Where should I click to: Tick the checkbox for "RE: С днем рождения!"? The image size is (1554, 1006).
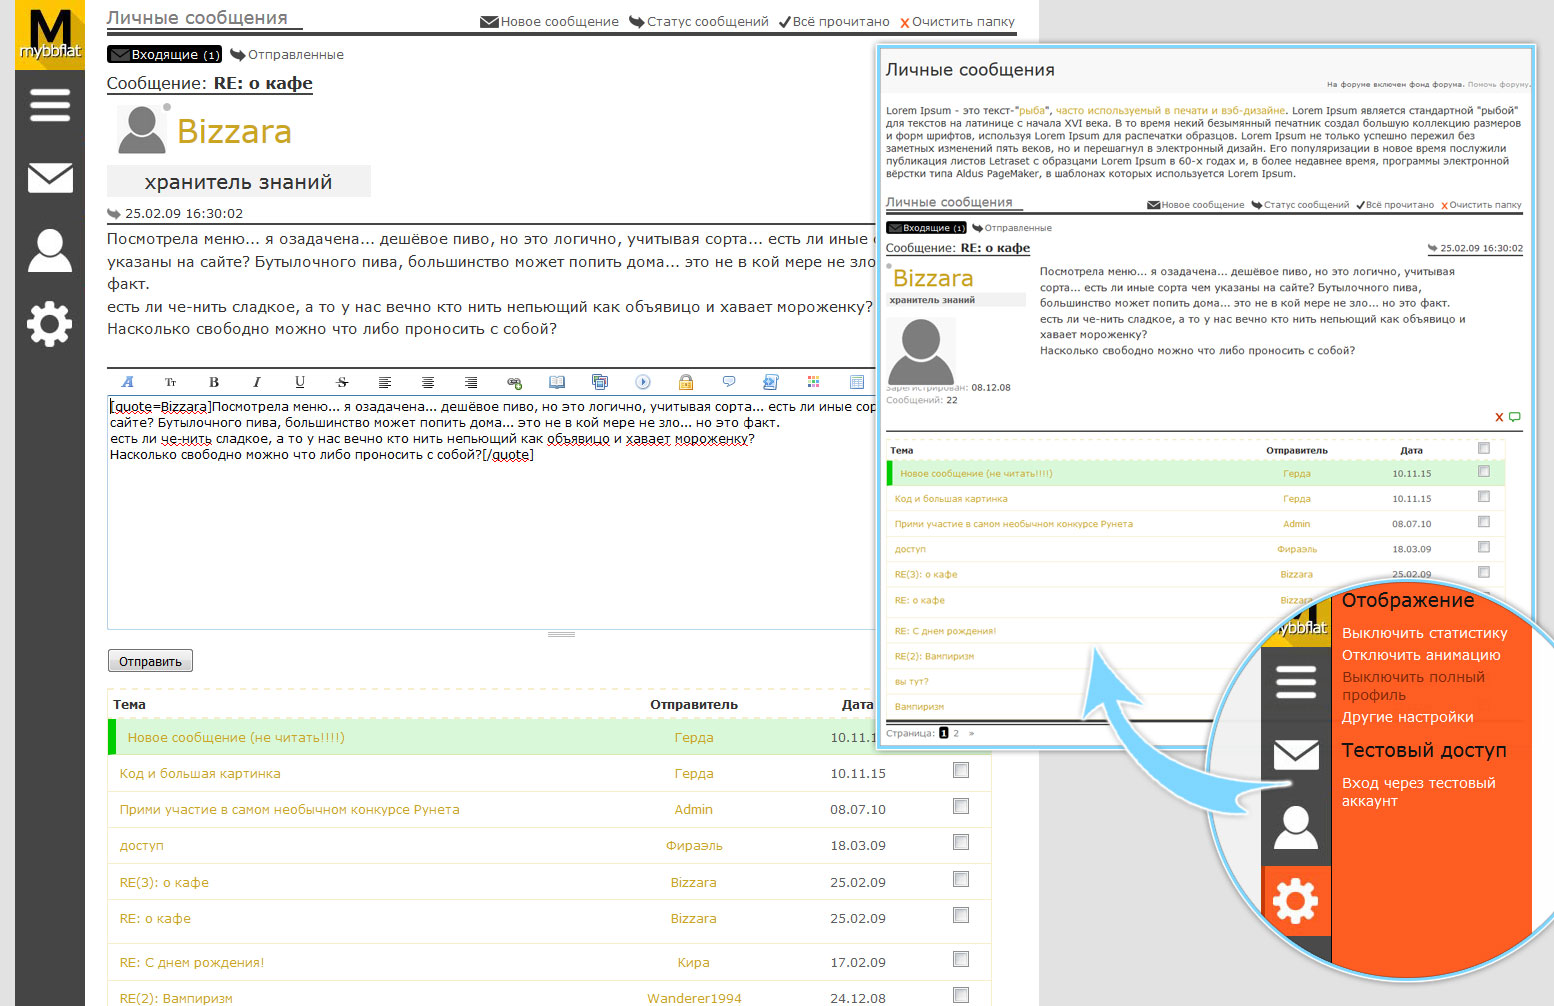tap(961, 960)
